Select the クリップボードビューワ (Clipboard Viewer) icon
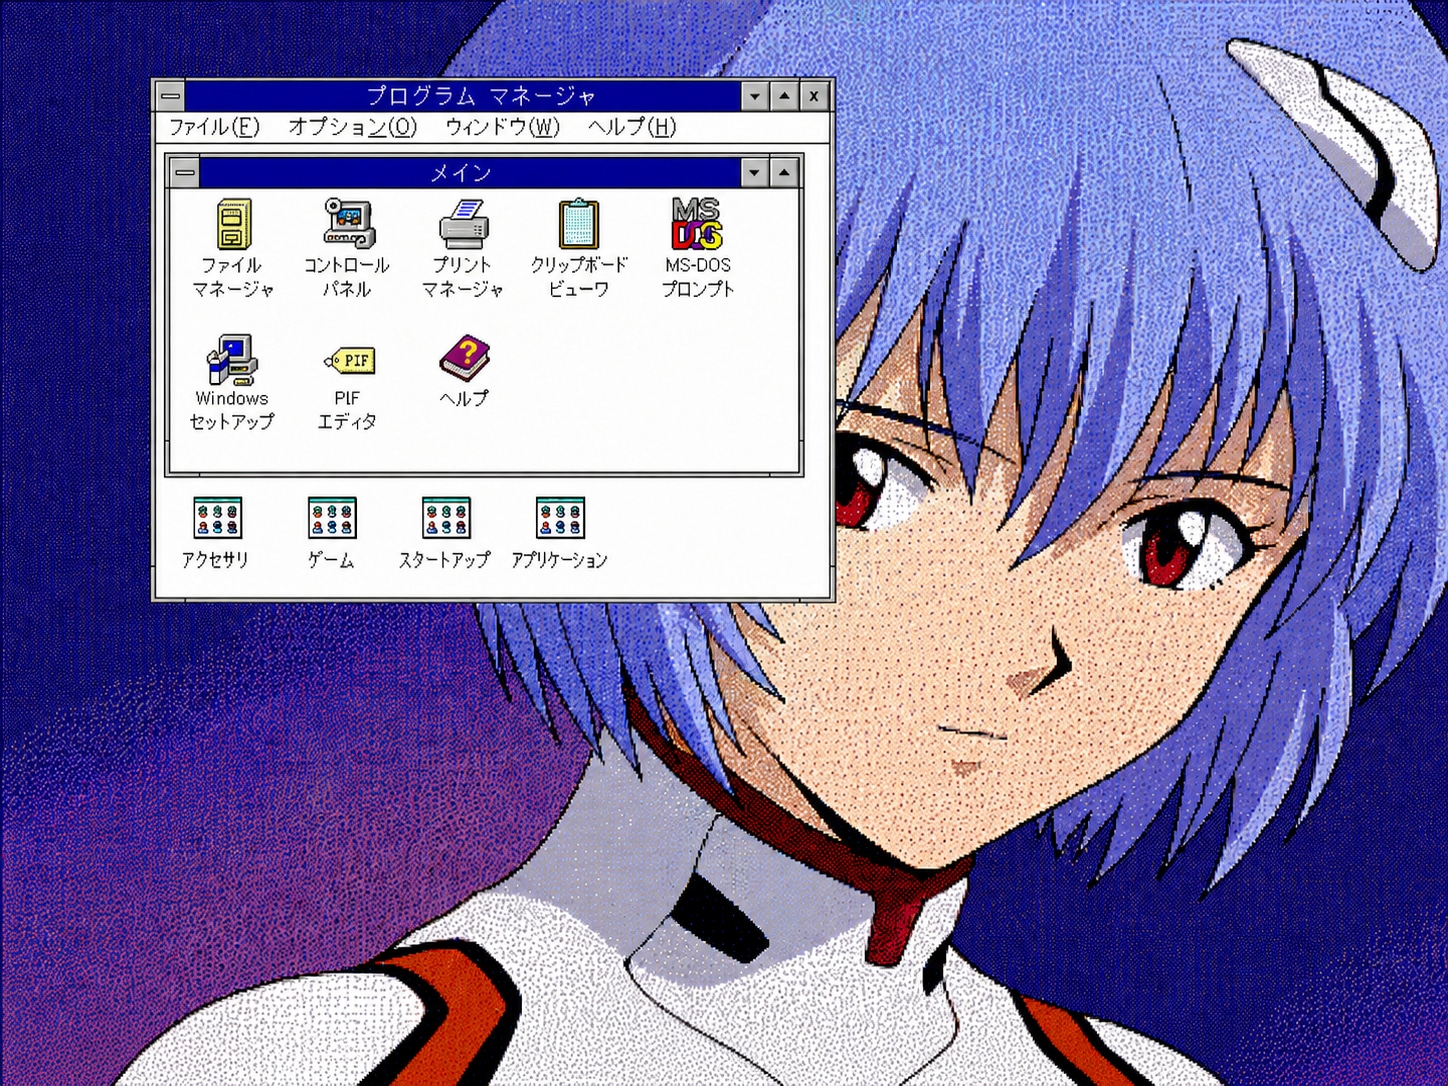The width and height of the screenshot is (1448, 1086). tap(579, 223)
